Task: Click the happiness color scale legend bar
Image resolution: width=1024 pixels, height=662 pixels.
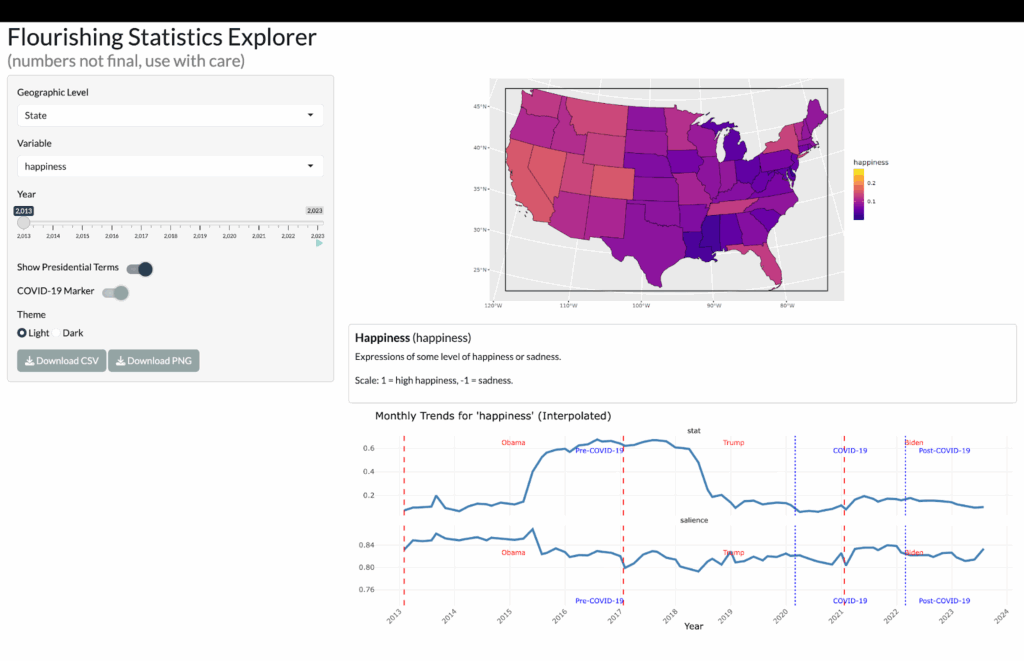Action: coord(858,193)
